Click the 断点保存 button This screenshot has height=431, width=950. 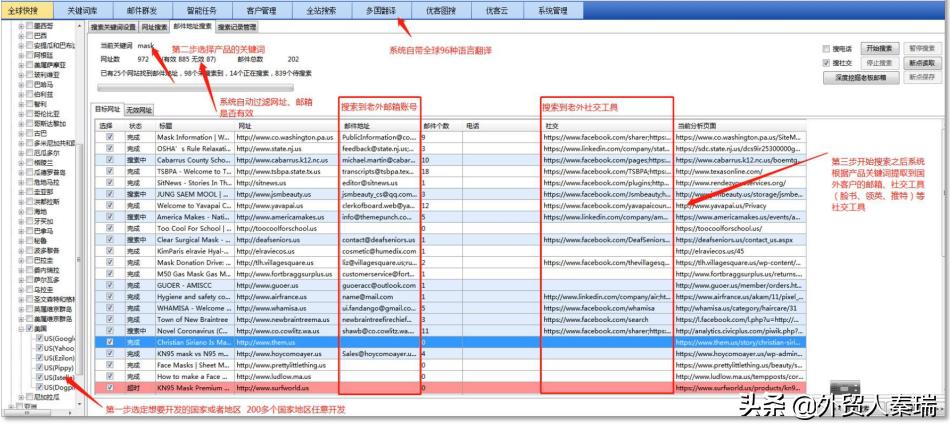pyautogui.click(x=922, y=78)
